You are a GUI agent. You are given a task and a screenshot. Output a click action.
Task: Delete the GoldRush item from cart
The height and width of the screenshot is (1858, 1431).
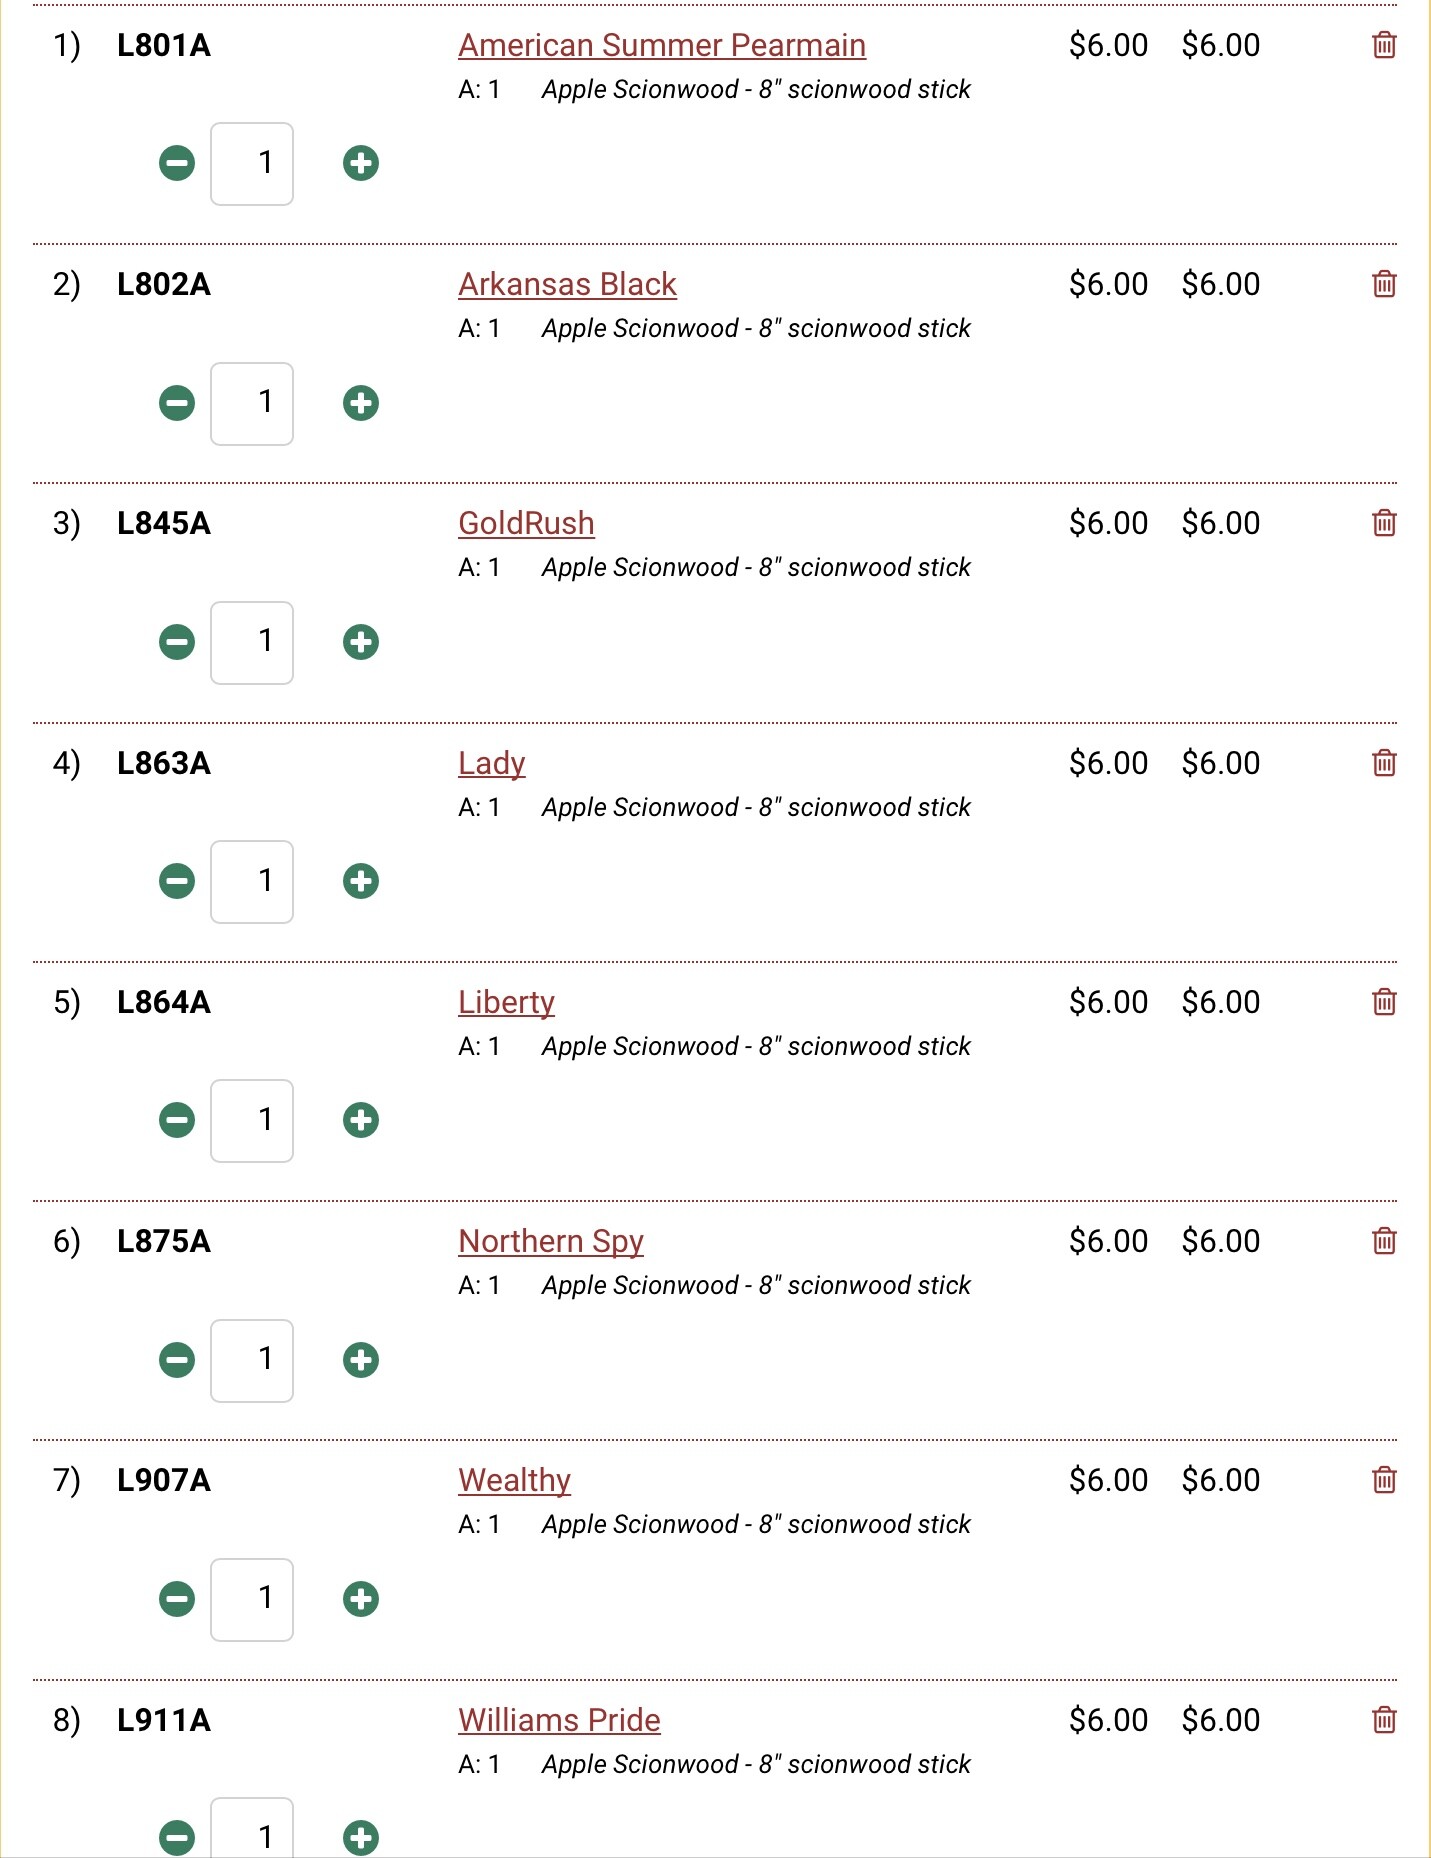point(1384,523)
